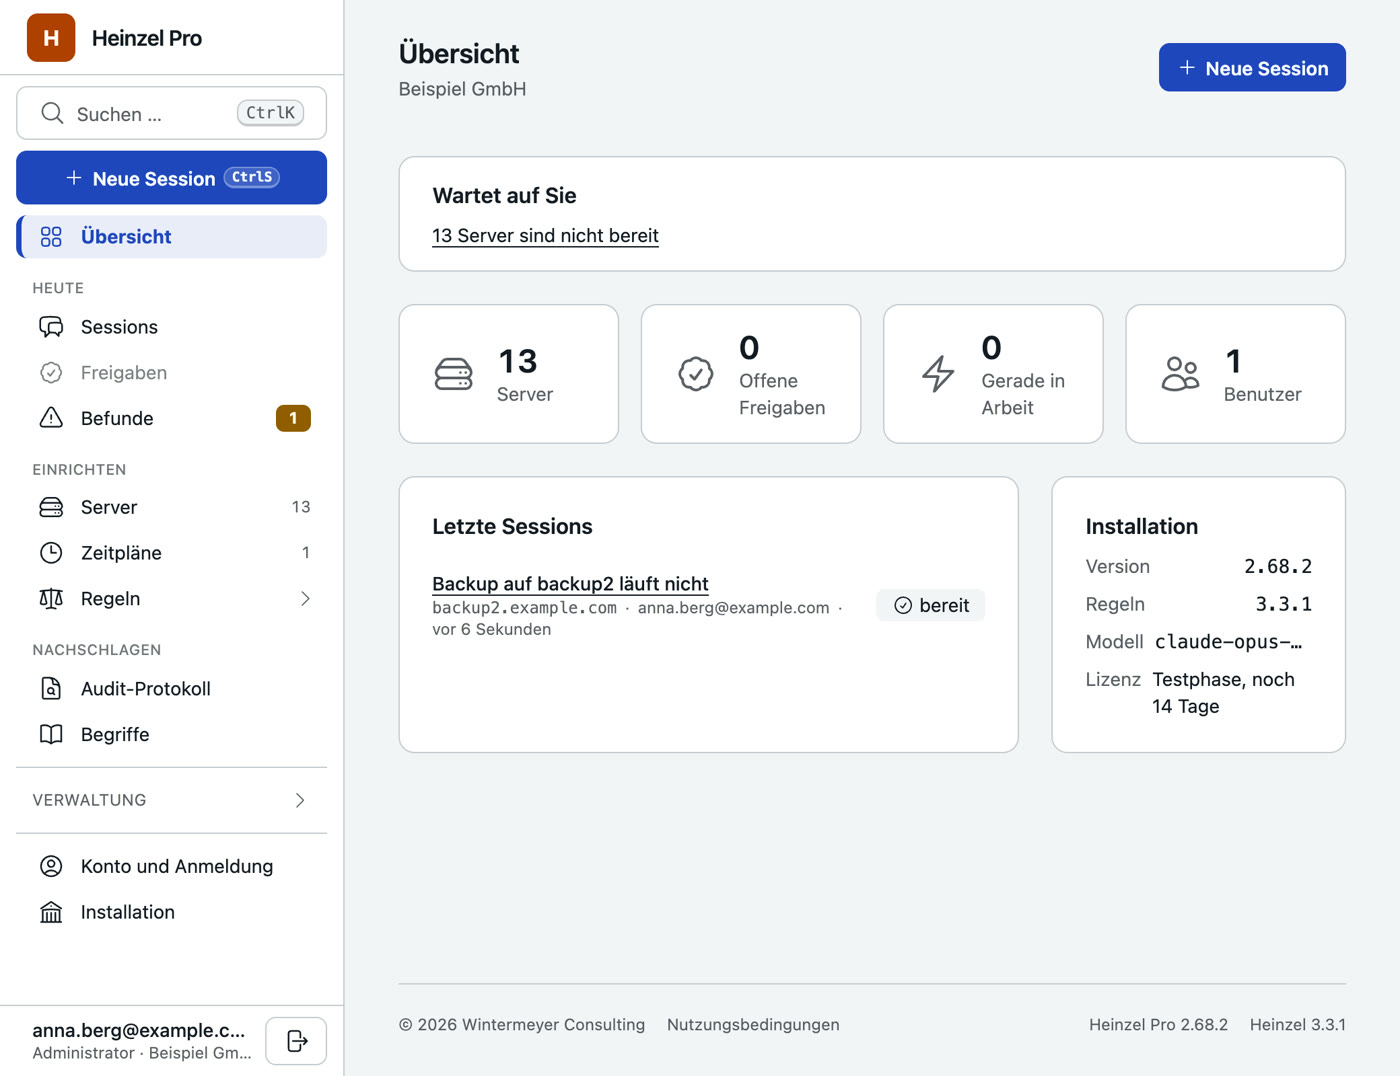This screenshot has height=1076, width=1400.
Task: Click the Begriffe book icon
Action: 51,735
